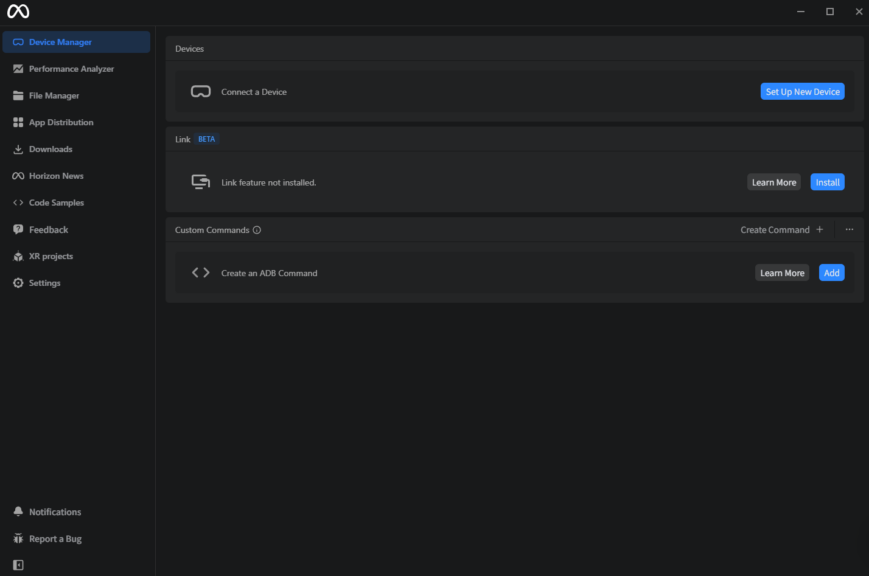Click the Meta icon beside Horizon News
Image resolution: width=869 pixels, height=576 pixels.
click(18, 176)
